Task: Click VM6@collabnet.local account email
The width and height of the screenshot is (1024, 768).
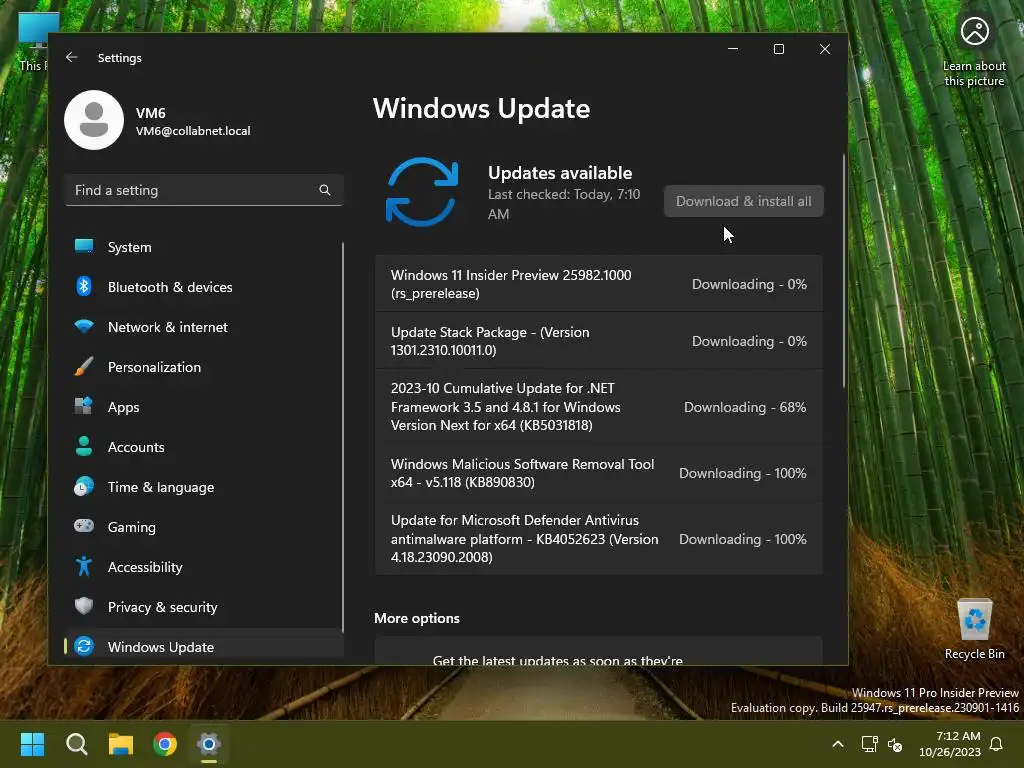Action: pos(193,131)
